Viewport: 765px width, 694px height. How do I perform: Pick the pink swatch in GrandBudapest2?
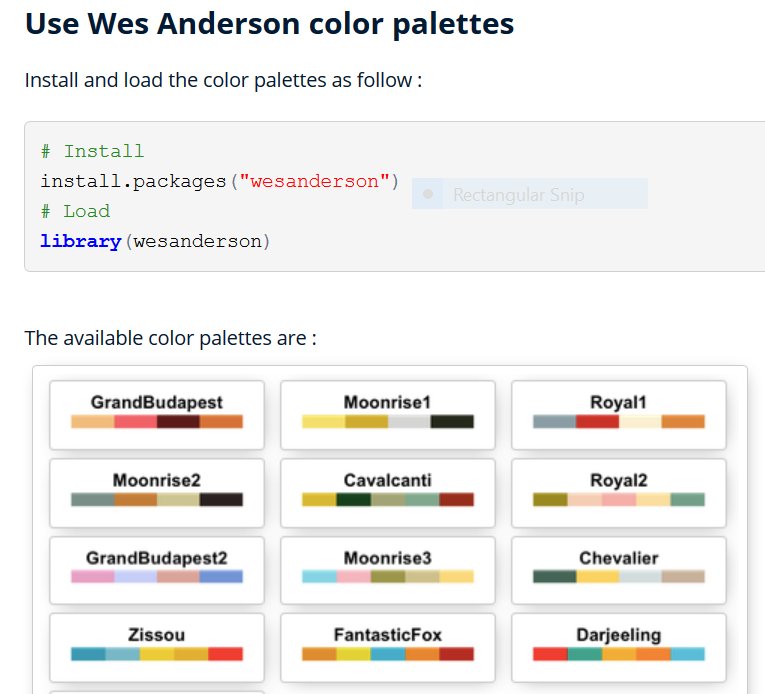93,576
